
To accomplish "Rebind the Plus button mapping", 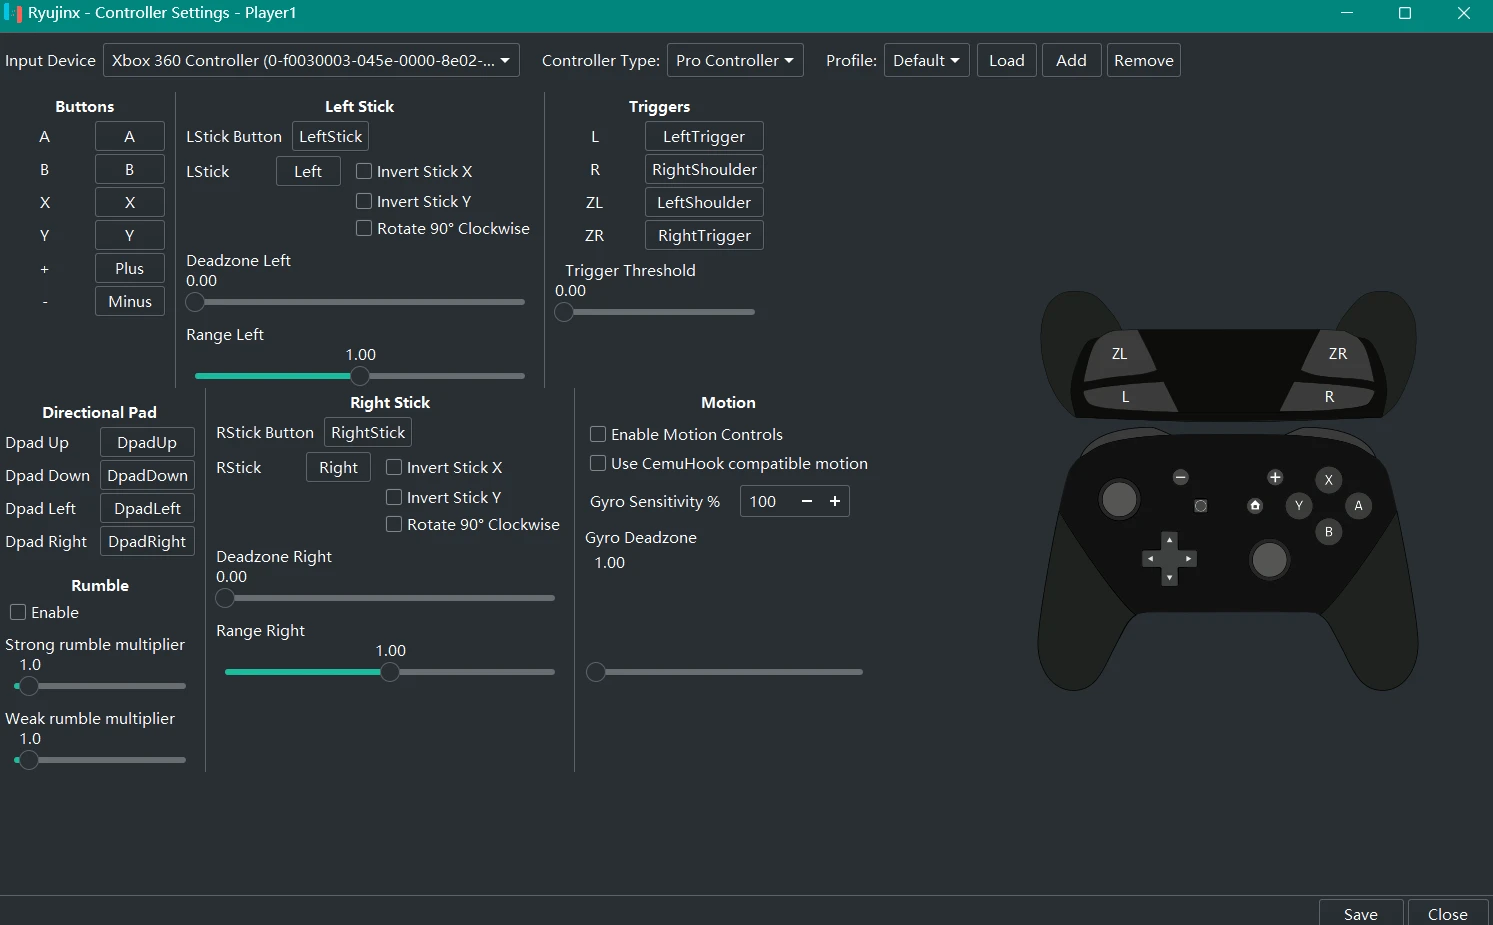I will (x=130, y=268).
